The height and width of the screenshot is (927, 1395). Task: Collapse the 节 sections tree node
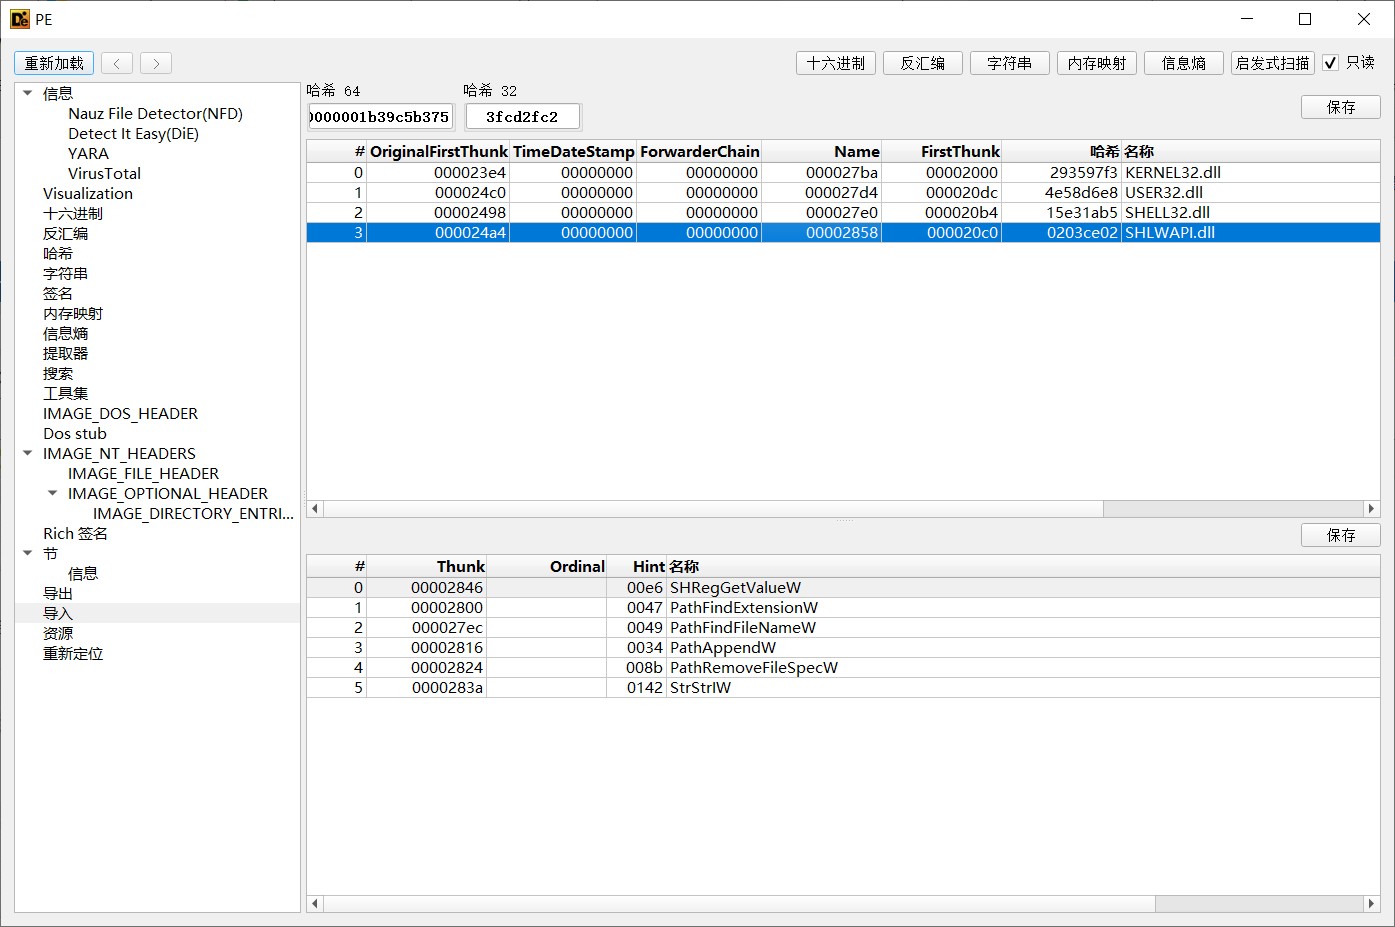pyautogui.click(x=28, y=553)
